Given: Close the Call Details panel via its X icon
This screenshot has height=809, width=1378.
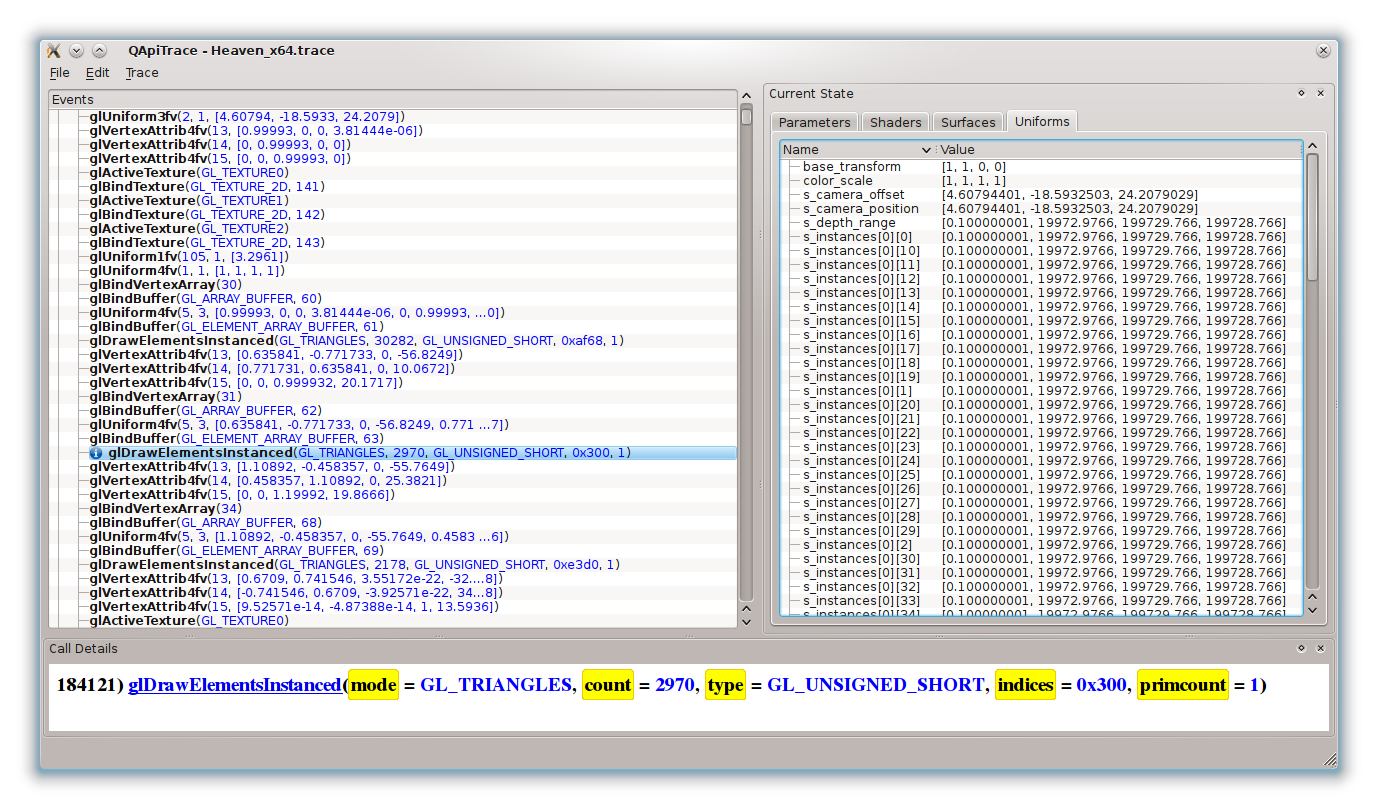Looking at the screenshot, I should point(1321,648).
